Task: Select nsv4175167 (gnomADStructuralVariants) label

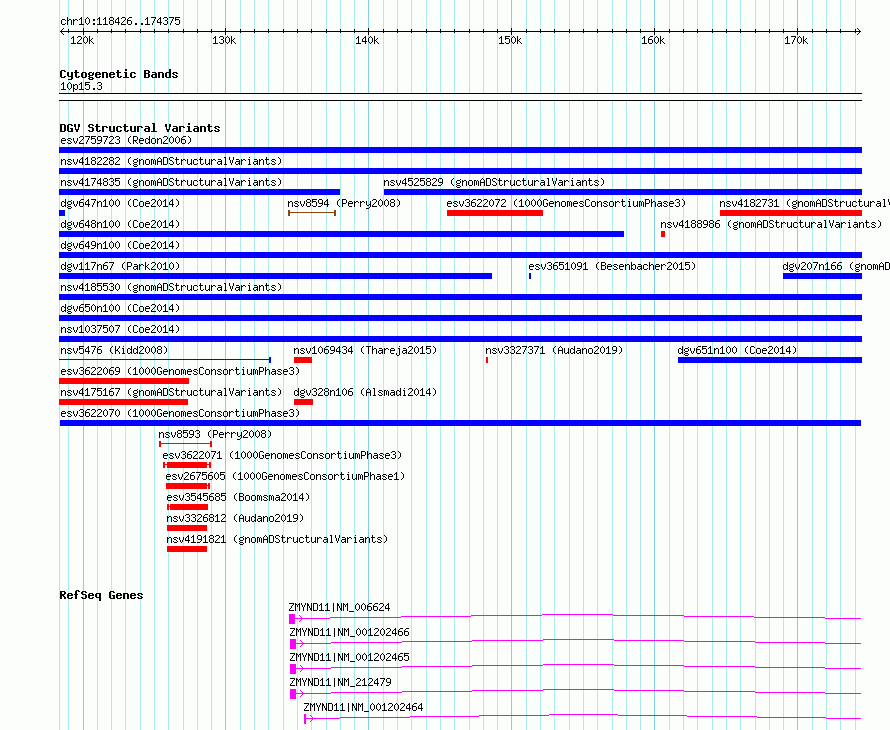Action: click(x=171, y=392)
